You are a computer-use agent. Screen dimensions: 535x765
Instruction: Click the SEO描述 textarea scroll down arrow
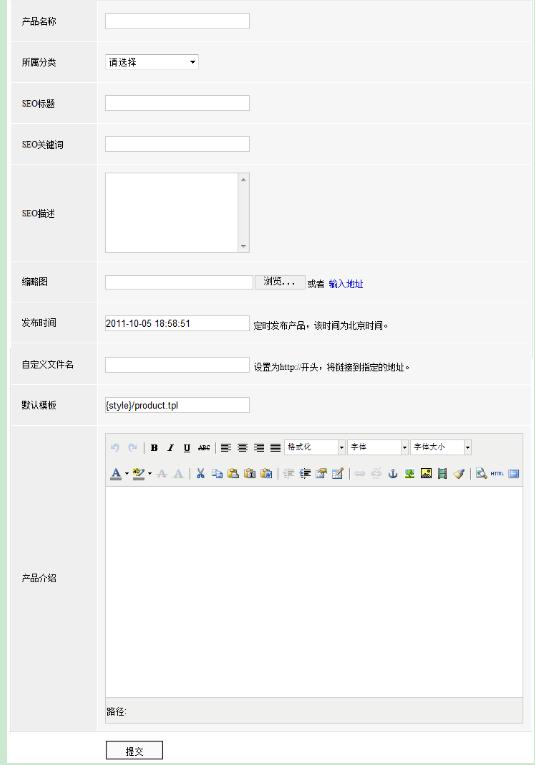click(x=243, y=246)
